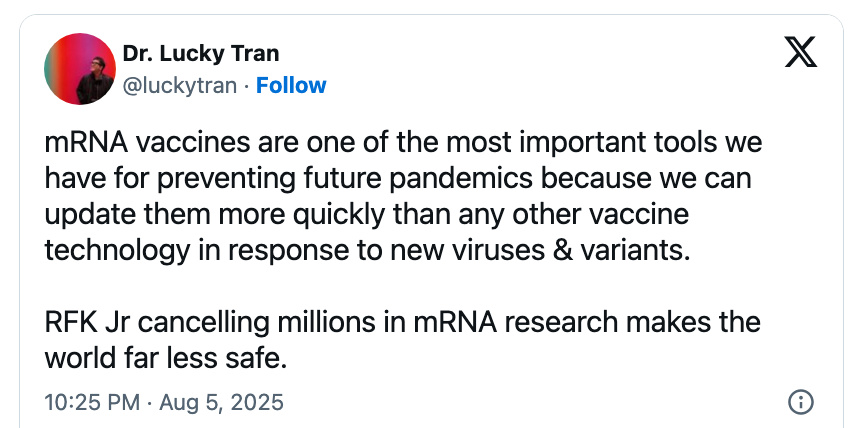This screenshot has height=428, width=862.
Task: Click the @luckytran handle
Action: click(179, 85)
